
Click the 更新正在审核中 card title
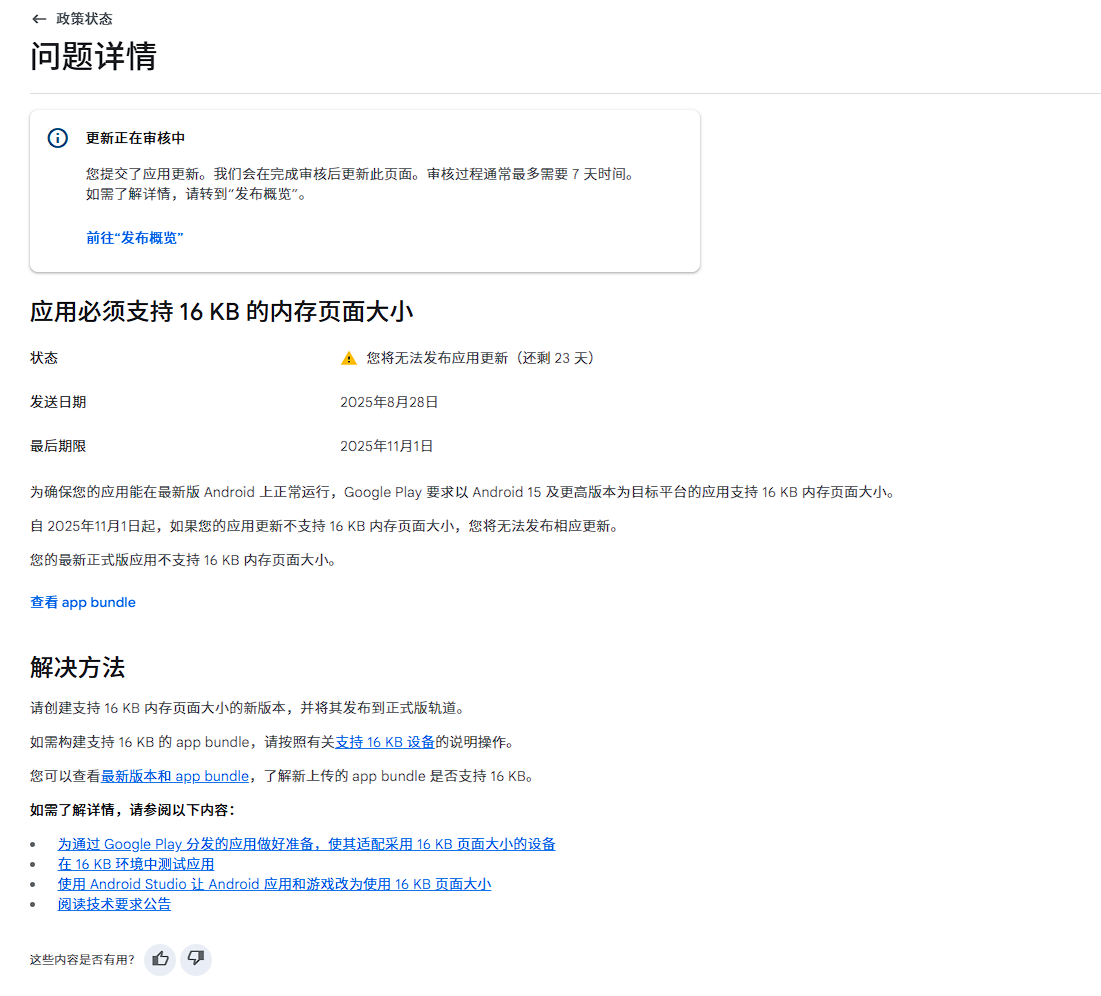135,138
